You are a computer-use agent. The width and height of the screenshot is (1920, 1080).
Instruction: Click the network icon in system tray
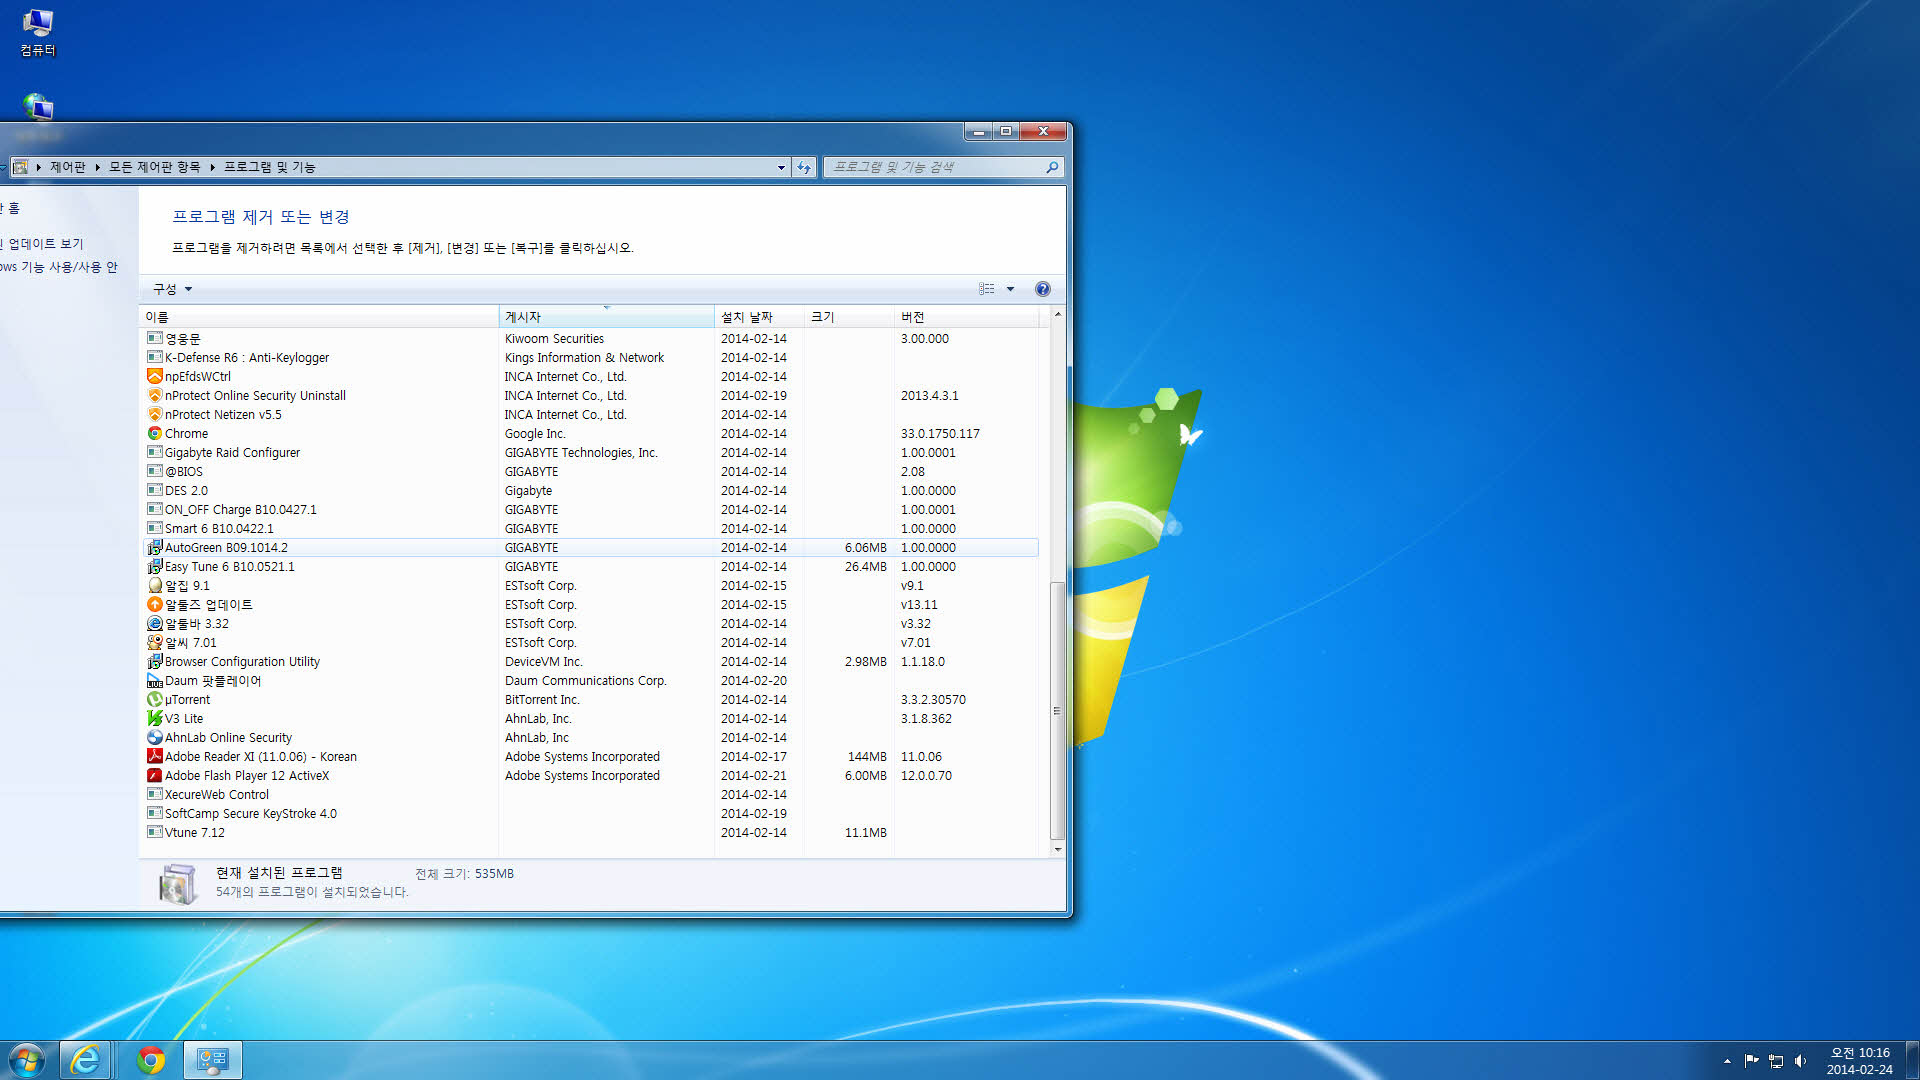pos(1776,1061)
